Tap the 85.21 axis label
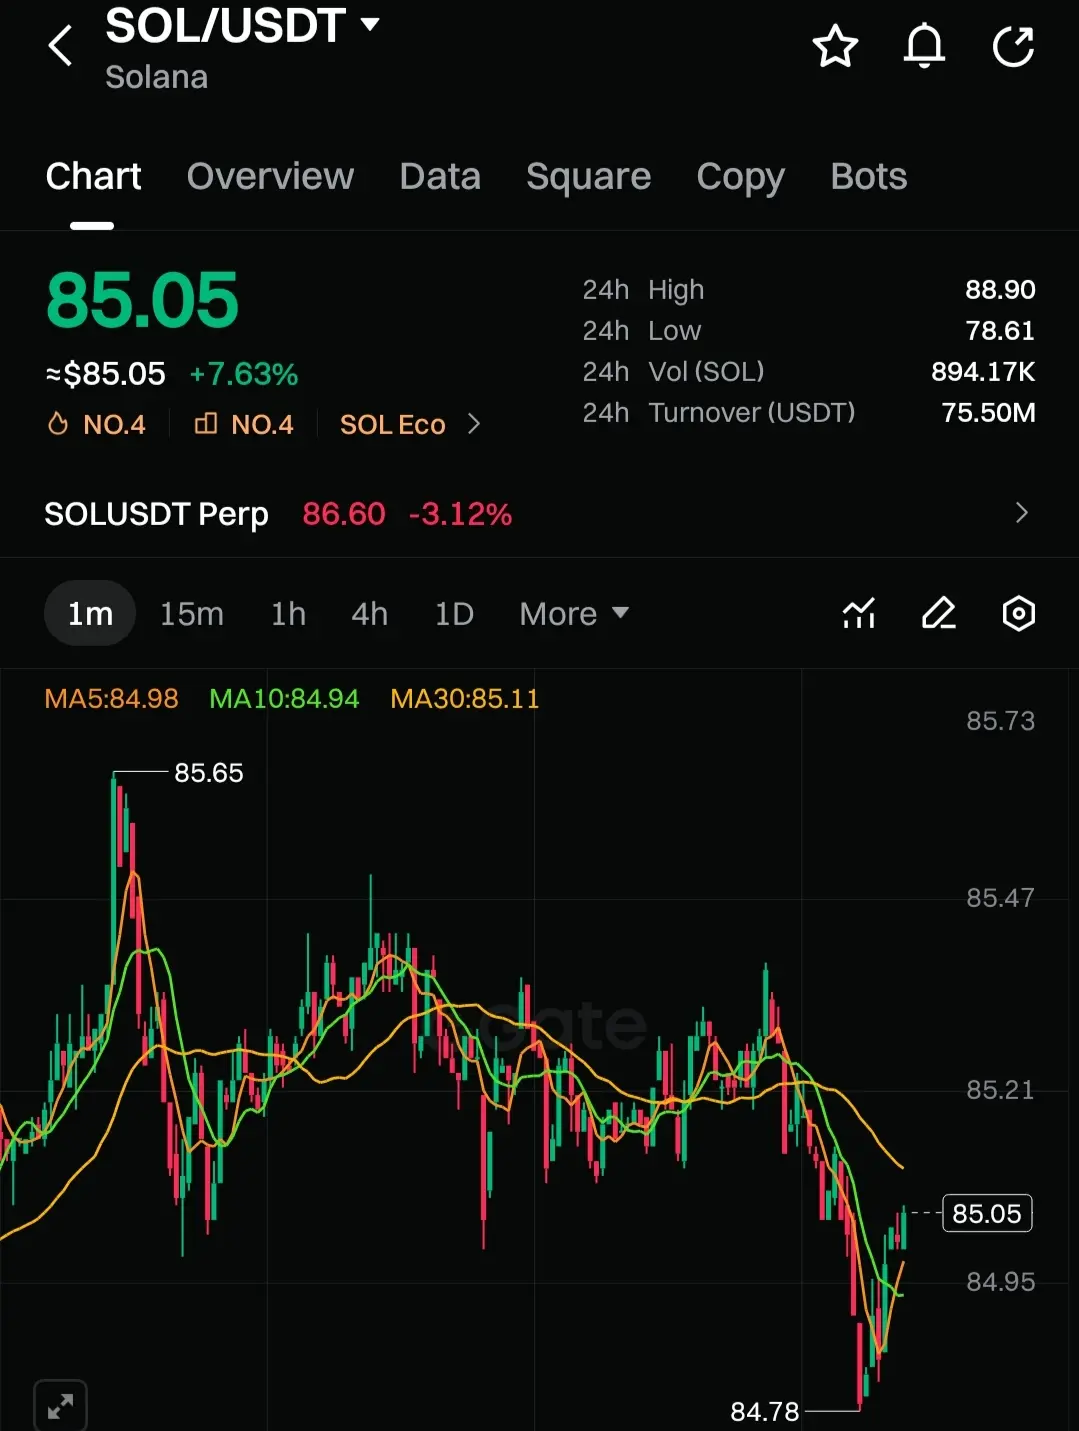 [x=1000, y=1089]
